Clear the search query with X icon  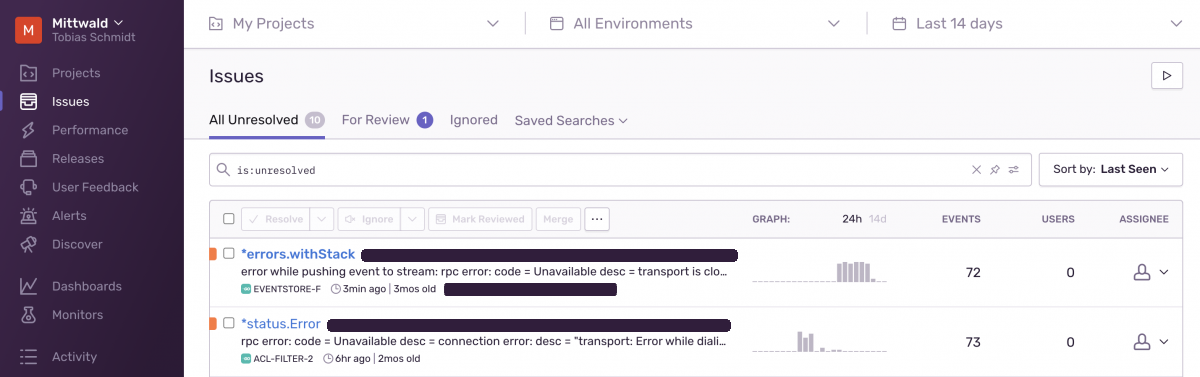pyautogui.click(x=977, y=170)
